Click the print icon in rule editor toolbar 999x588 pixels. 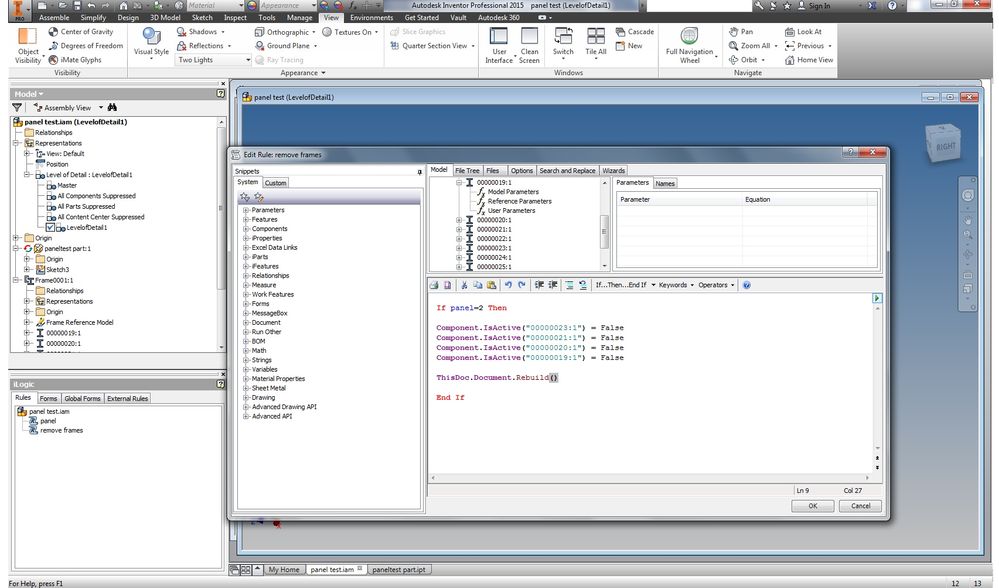click(x=434, y=285)
